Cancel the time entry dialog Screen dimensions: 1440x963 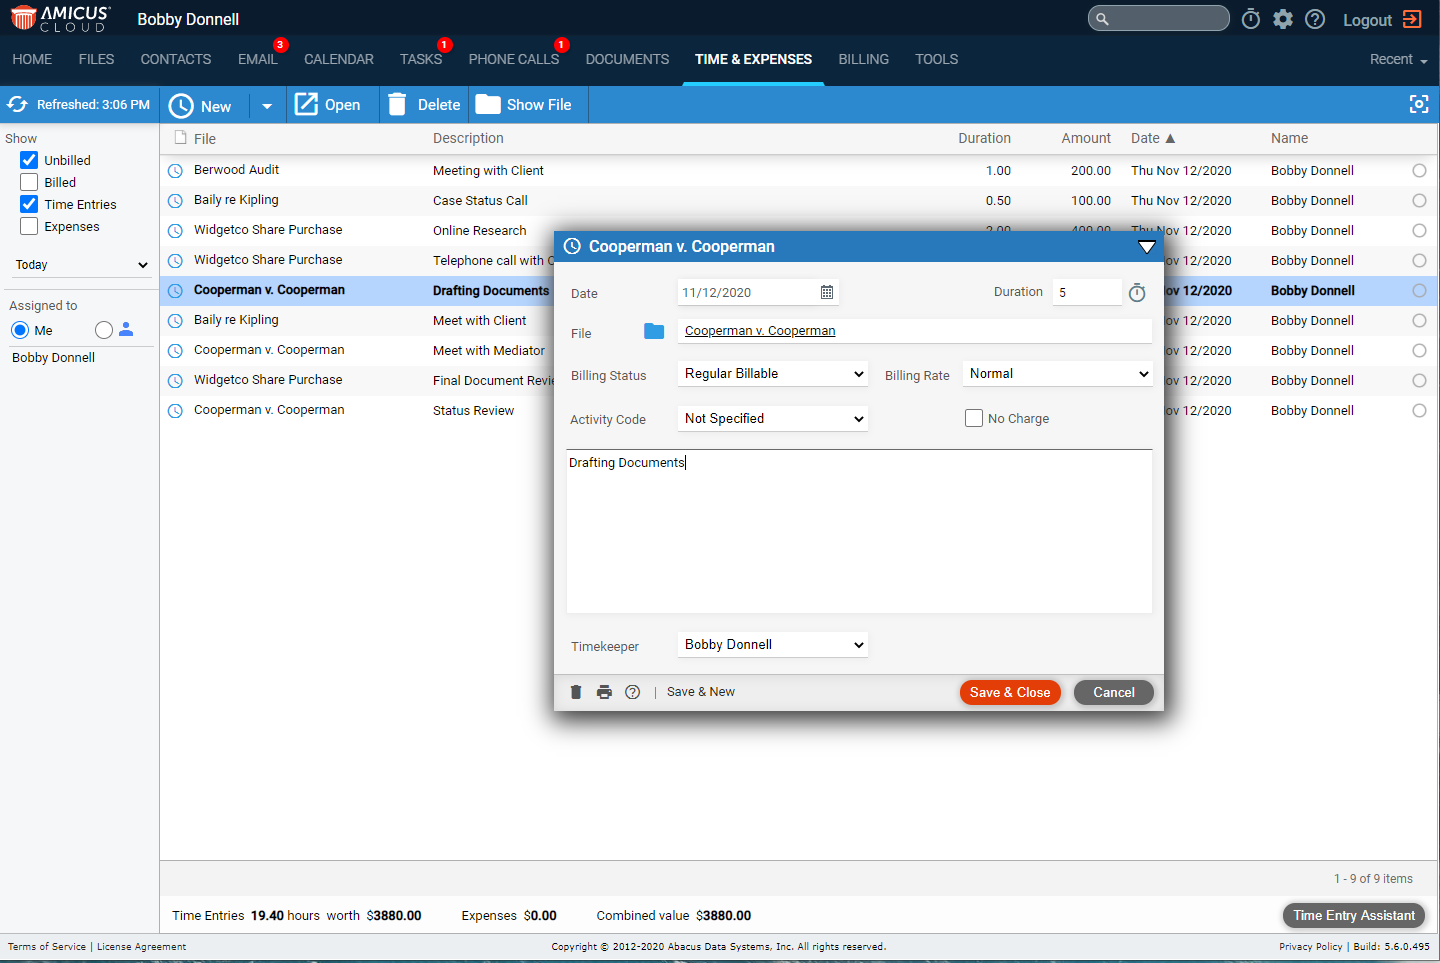coord(1114,692)
